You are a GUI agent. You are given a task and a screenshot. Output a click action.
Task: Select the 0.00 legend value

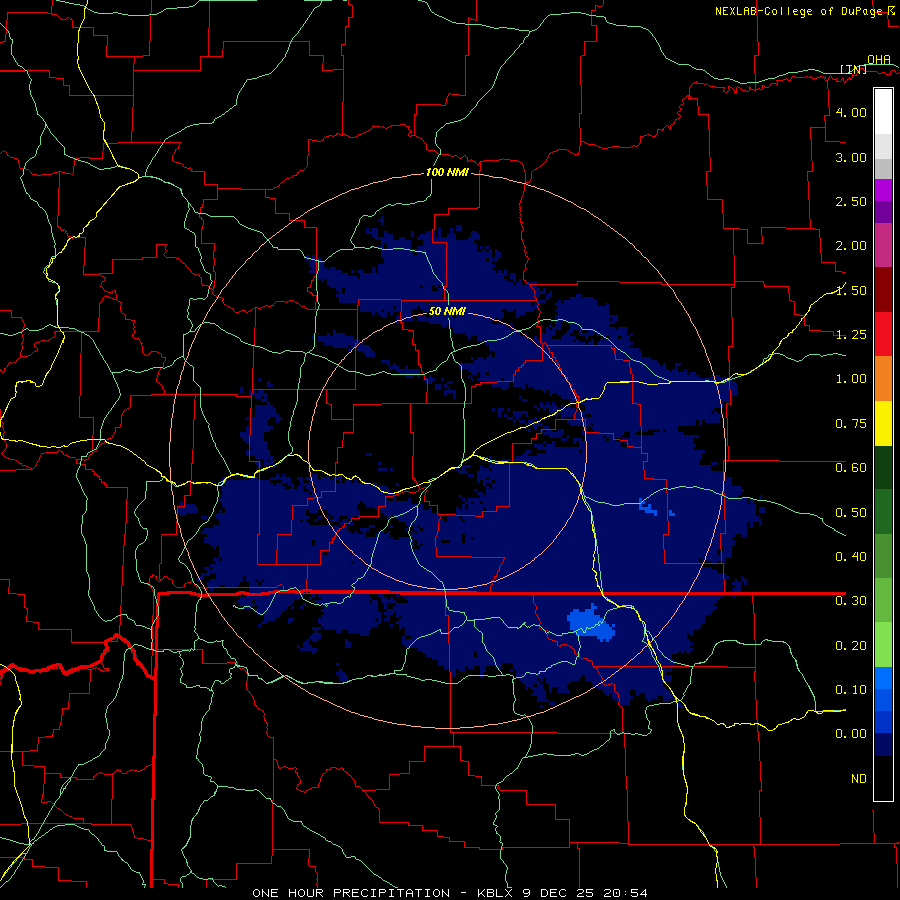[851, 734]
